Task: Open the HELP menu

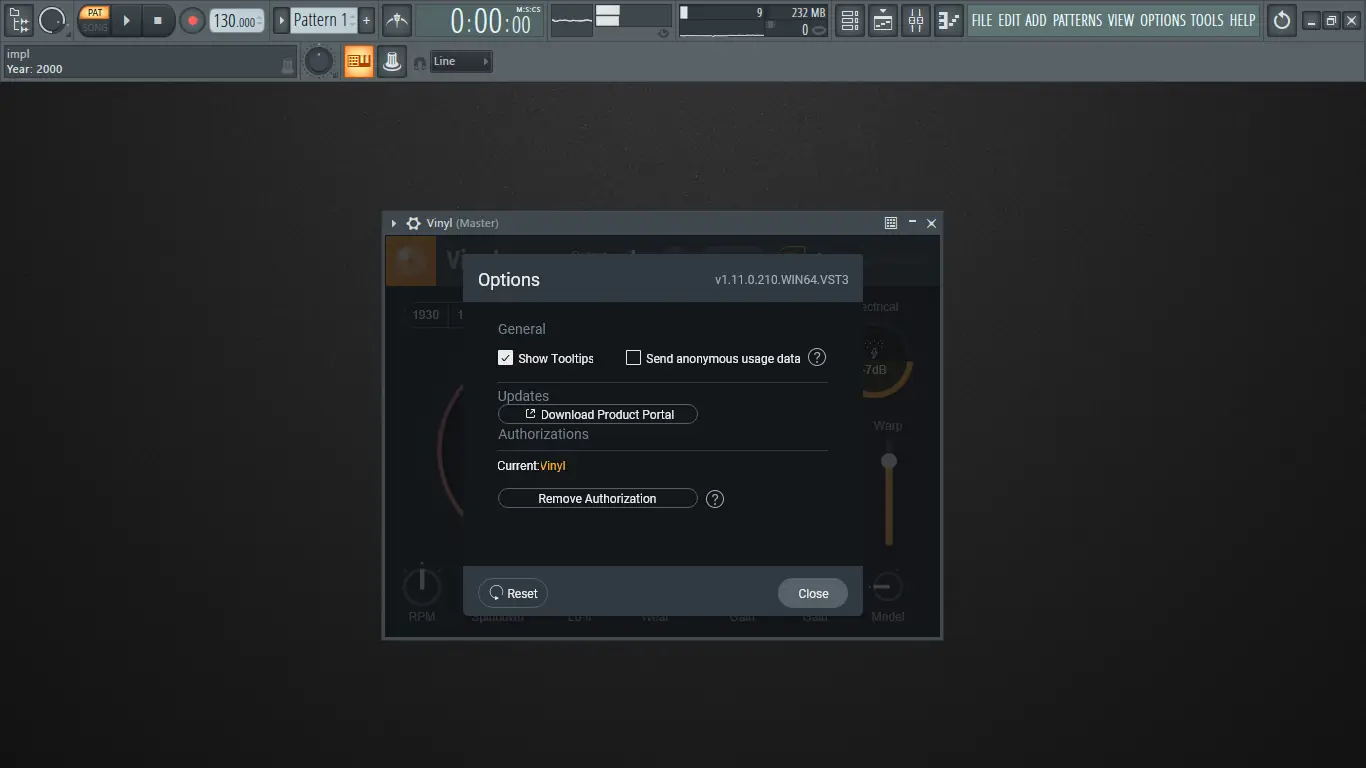Action: (1242, 20)
